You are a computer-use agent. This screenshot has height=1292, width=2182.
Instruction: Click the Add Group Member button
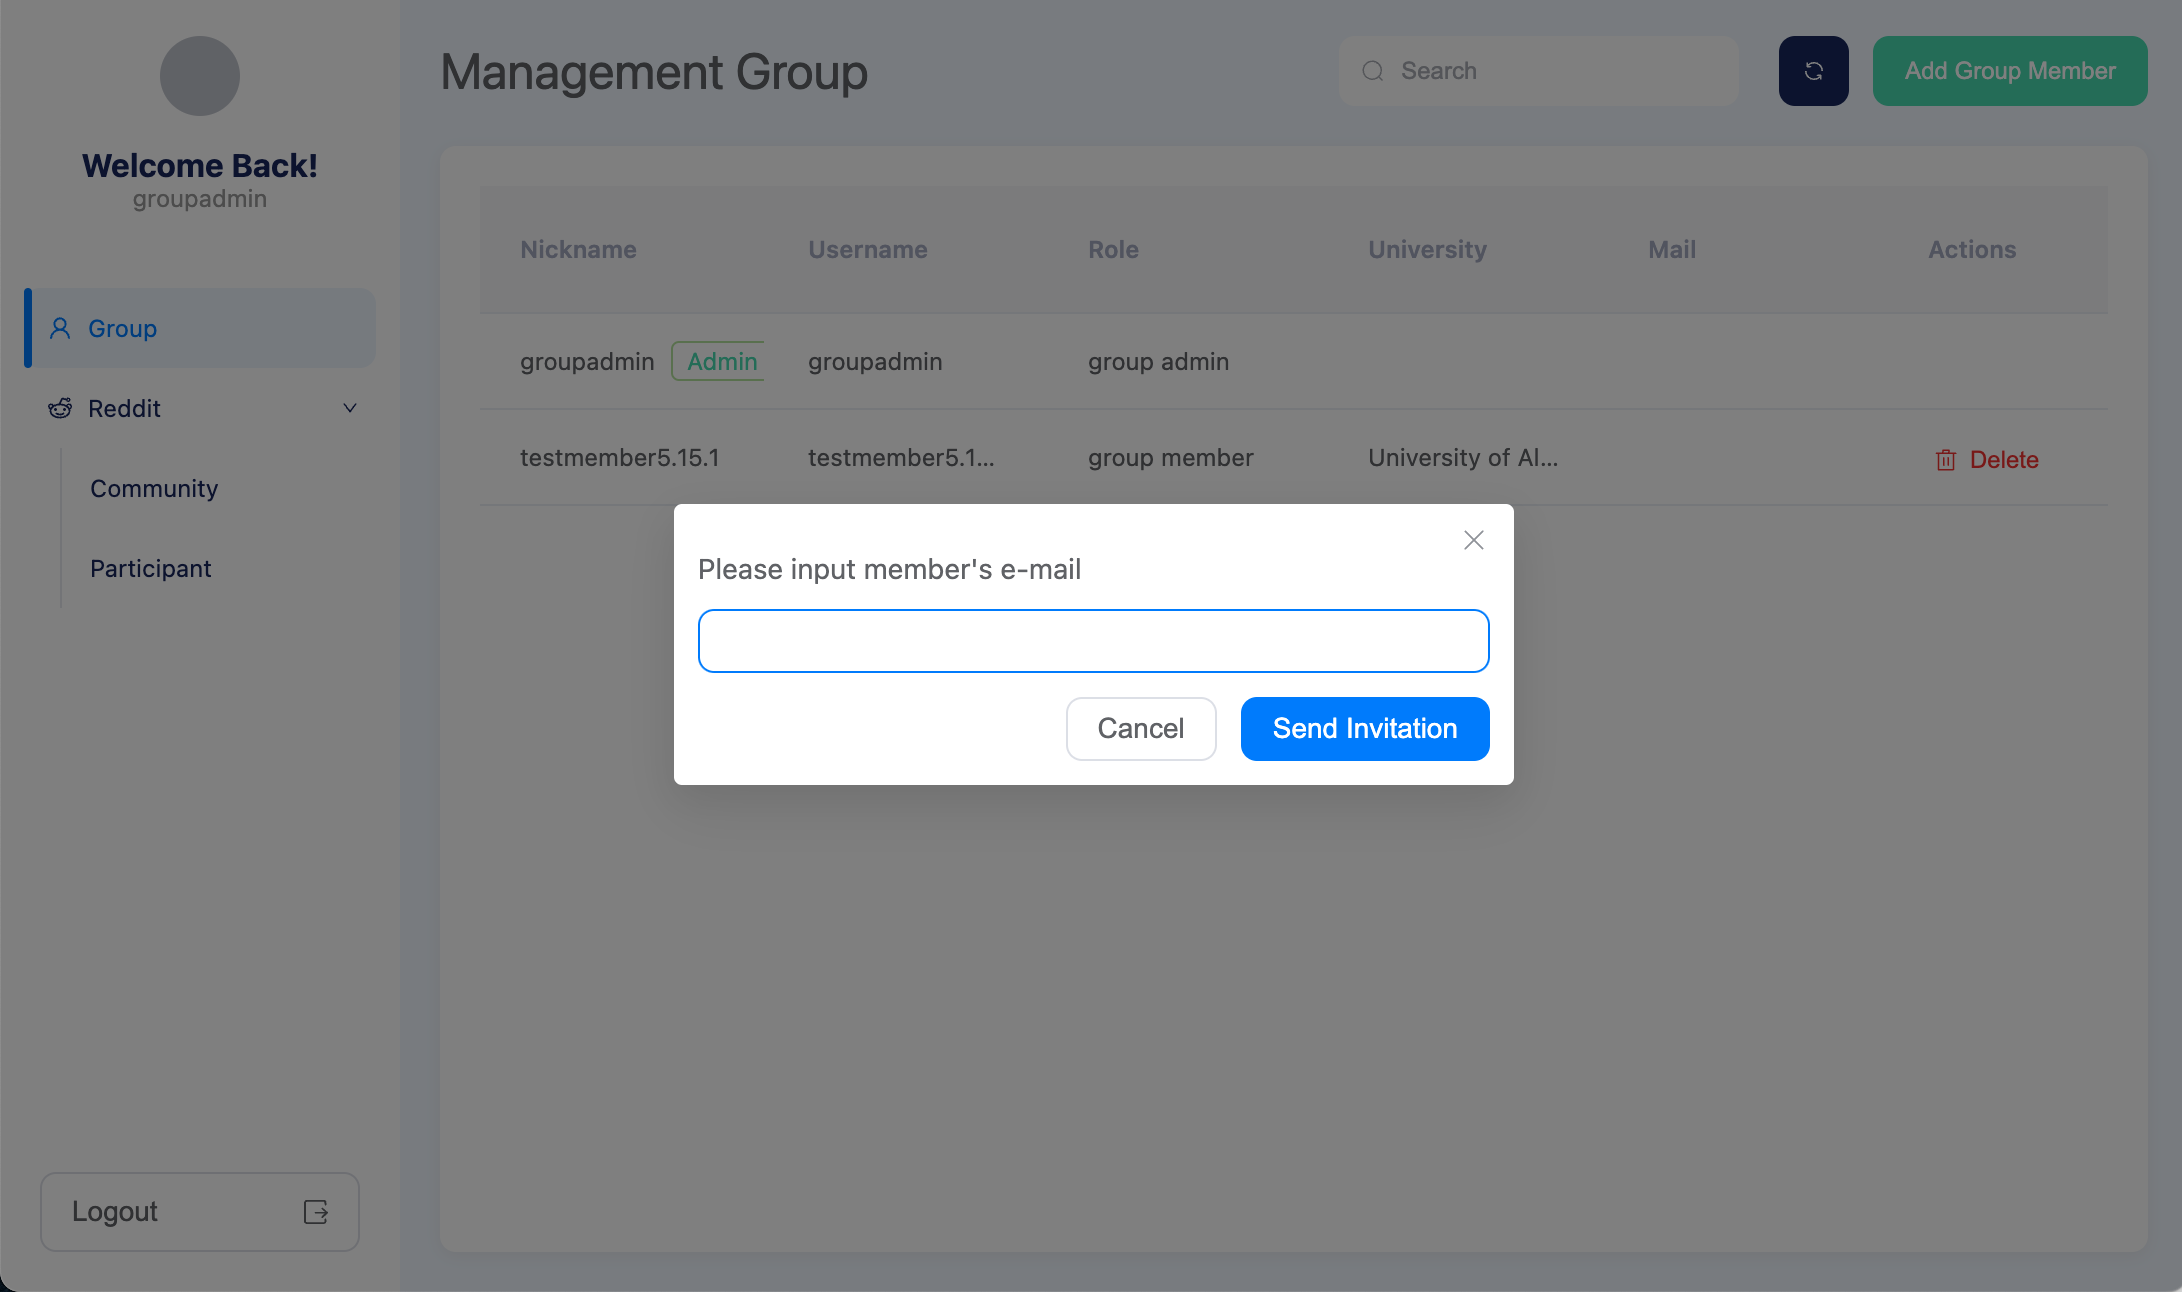(x=2009, y=71)
